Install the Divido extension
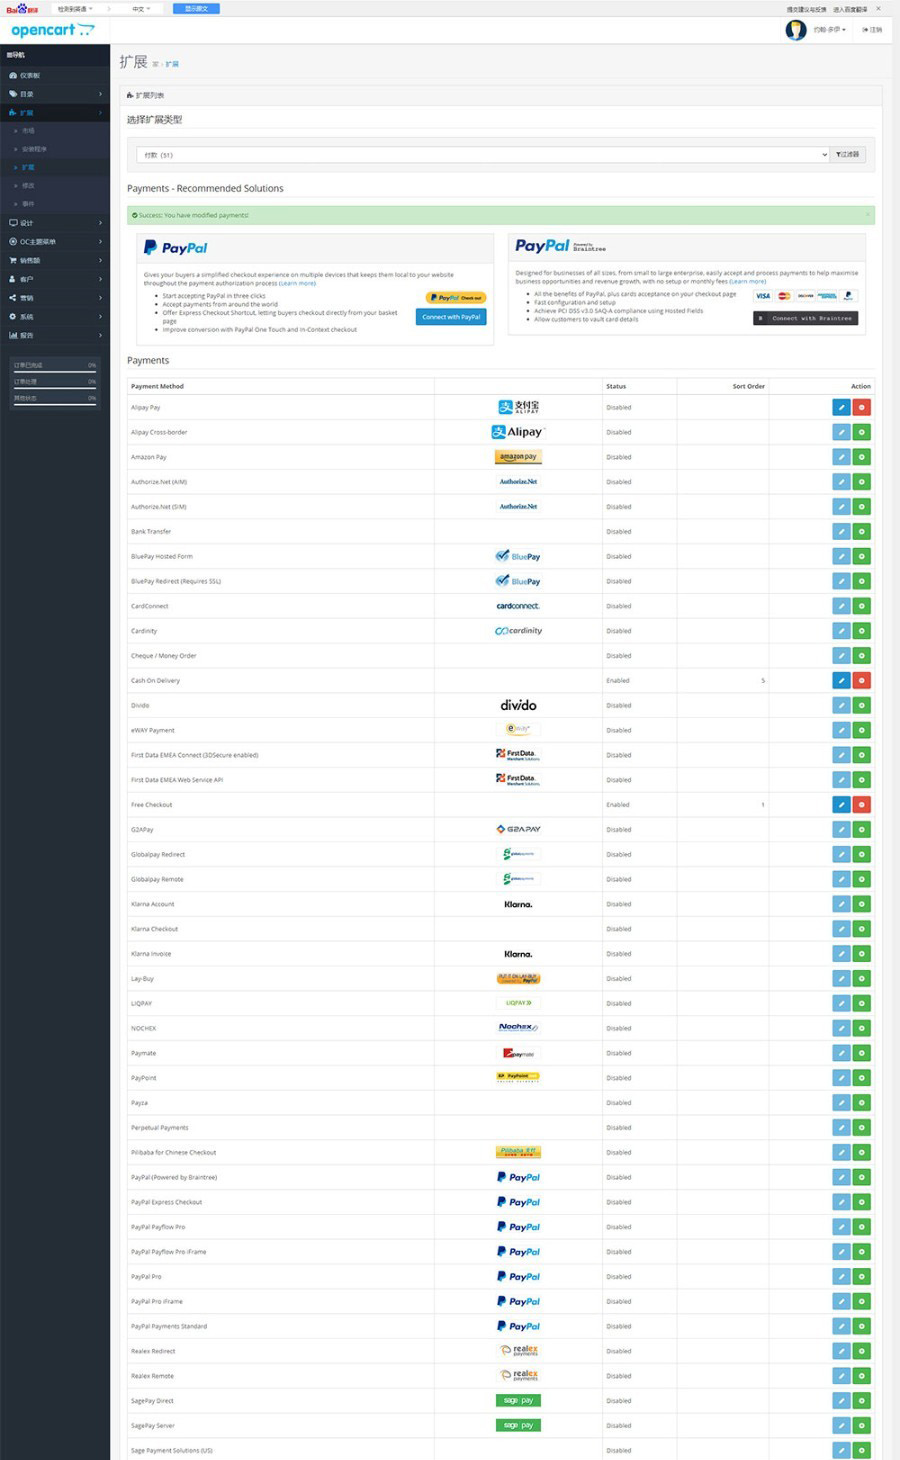This screenshot has width=900, height=1460. pos(861,705)
